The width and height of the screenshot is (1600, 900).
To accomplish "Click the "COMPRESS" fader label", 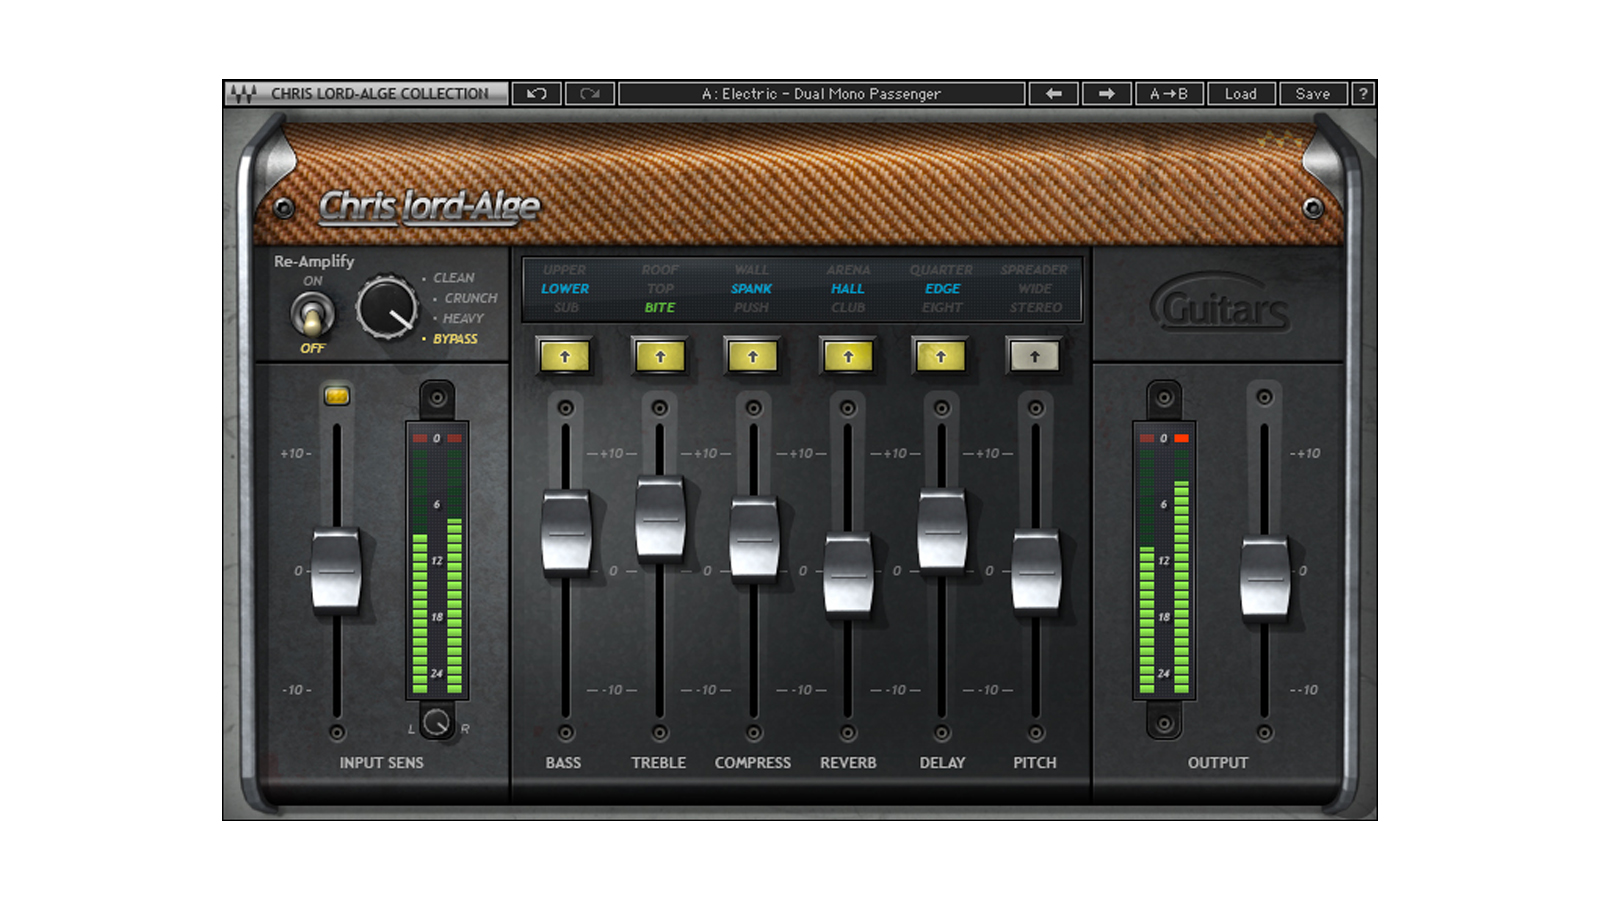I will pyautogui.click(x=753, y=763).
